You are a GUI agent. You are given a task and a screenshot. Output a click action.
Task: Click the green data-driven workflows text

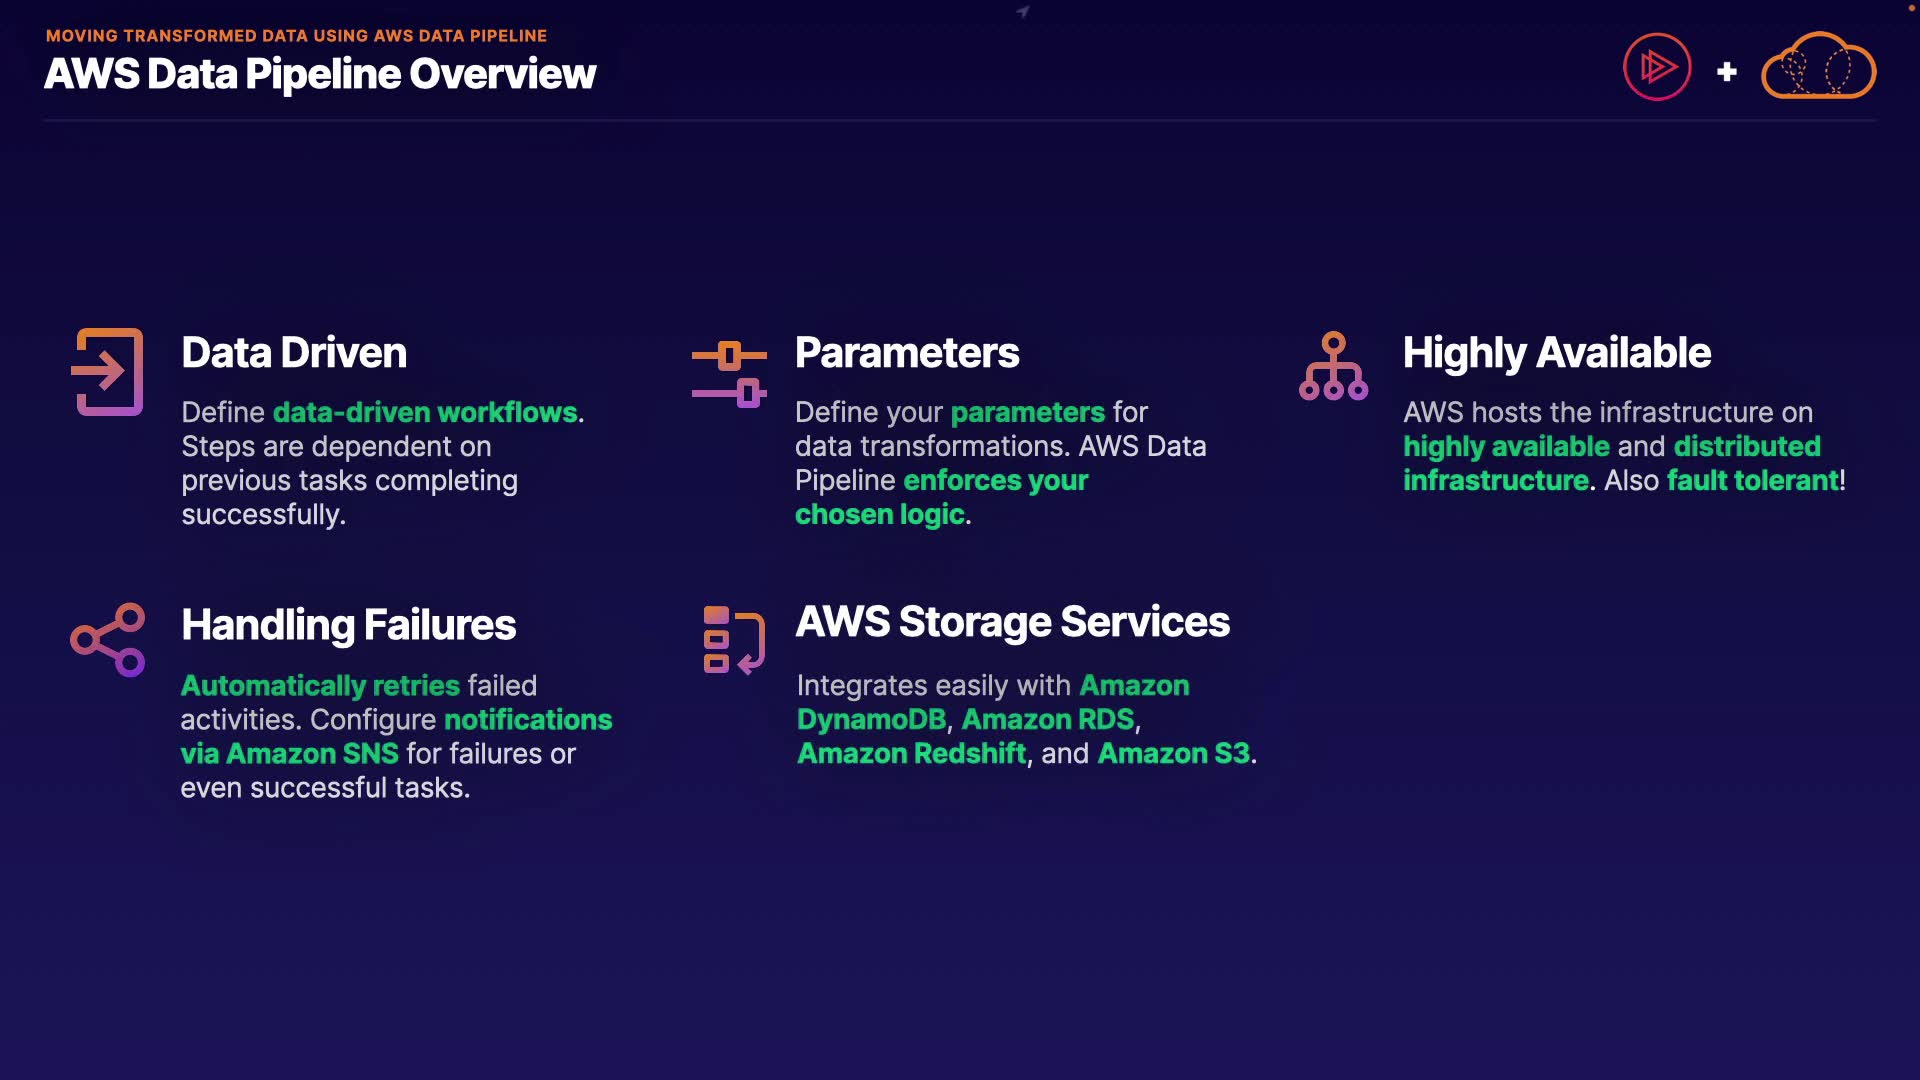425,413
